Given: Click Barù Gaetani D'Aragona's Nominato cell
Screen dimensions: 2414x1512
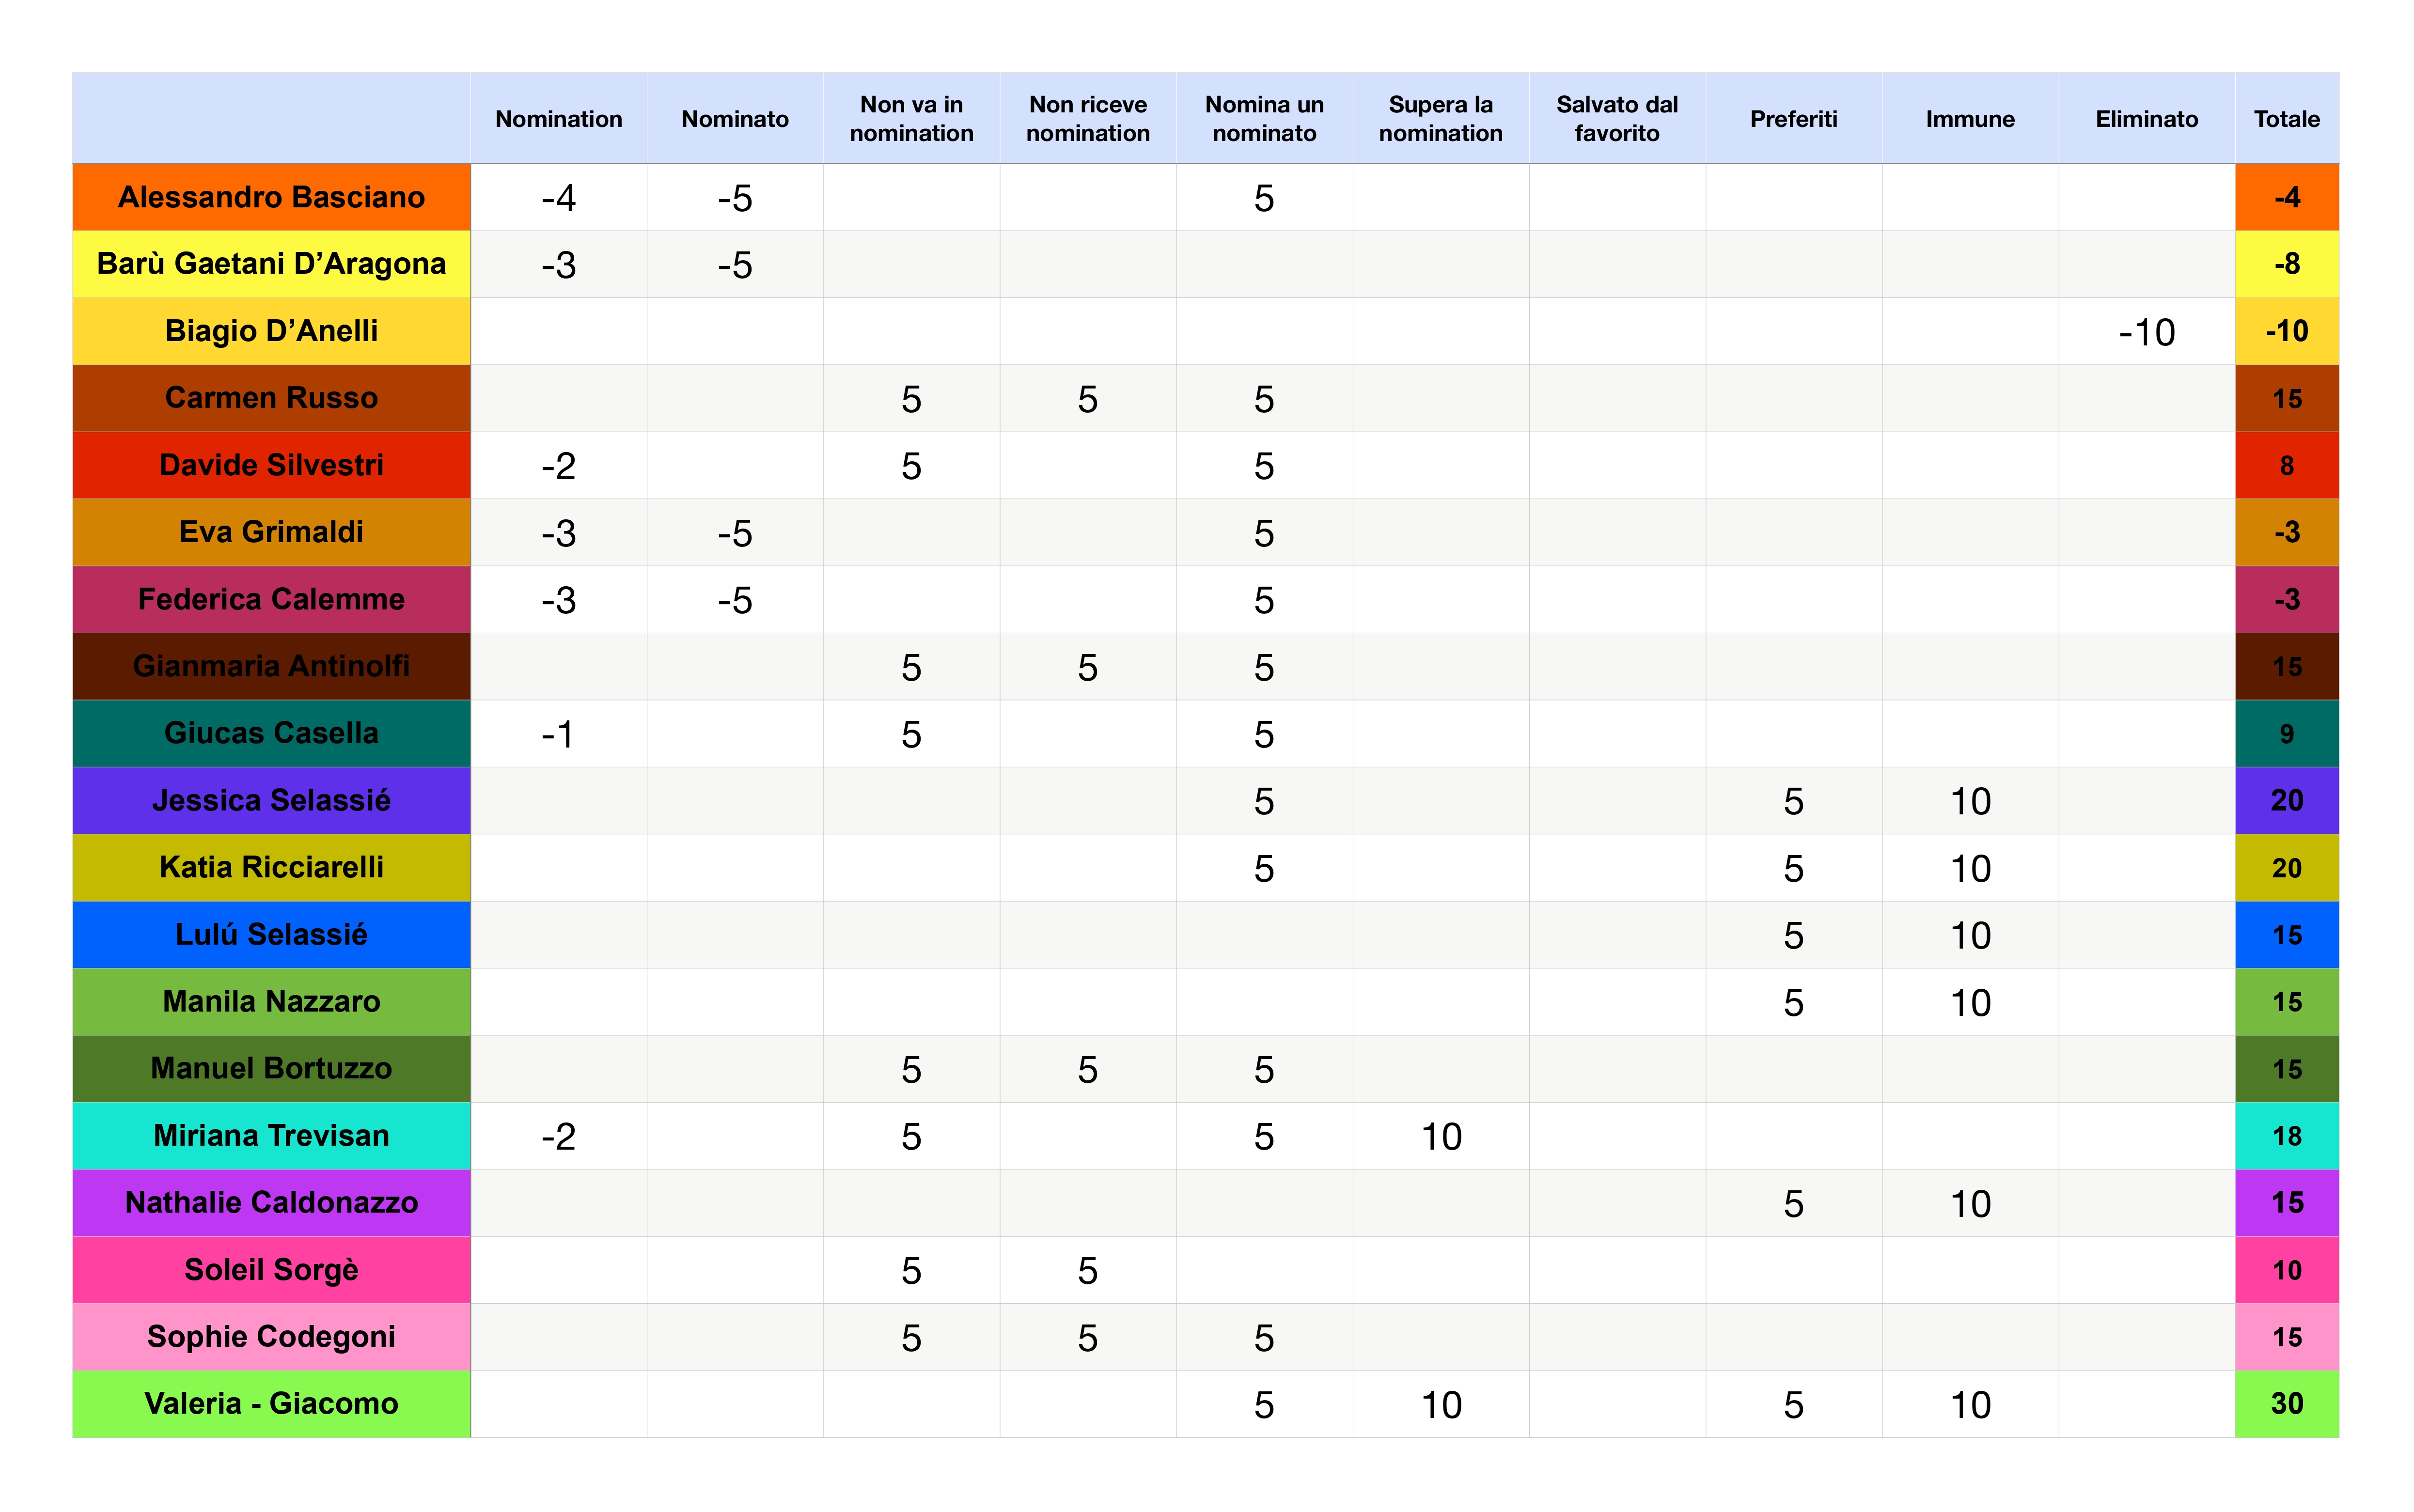Looking at the screenshot, I should point(734,265).
